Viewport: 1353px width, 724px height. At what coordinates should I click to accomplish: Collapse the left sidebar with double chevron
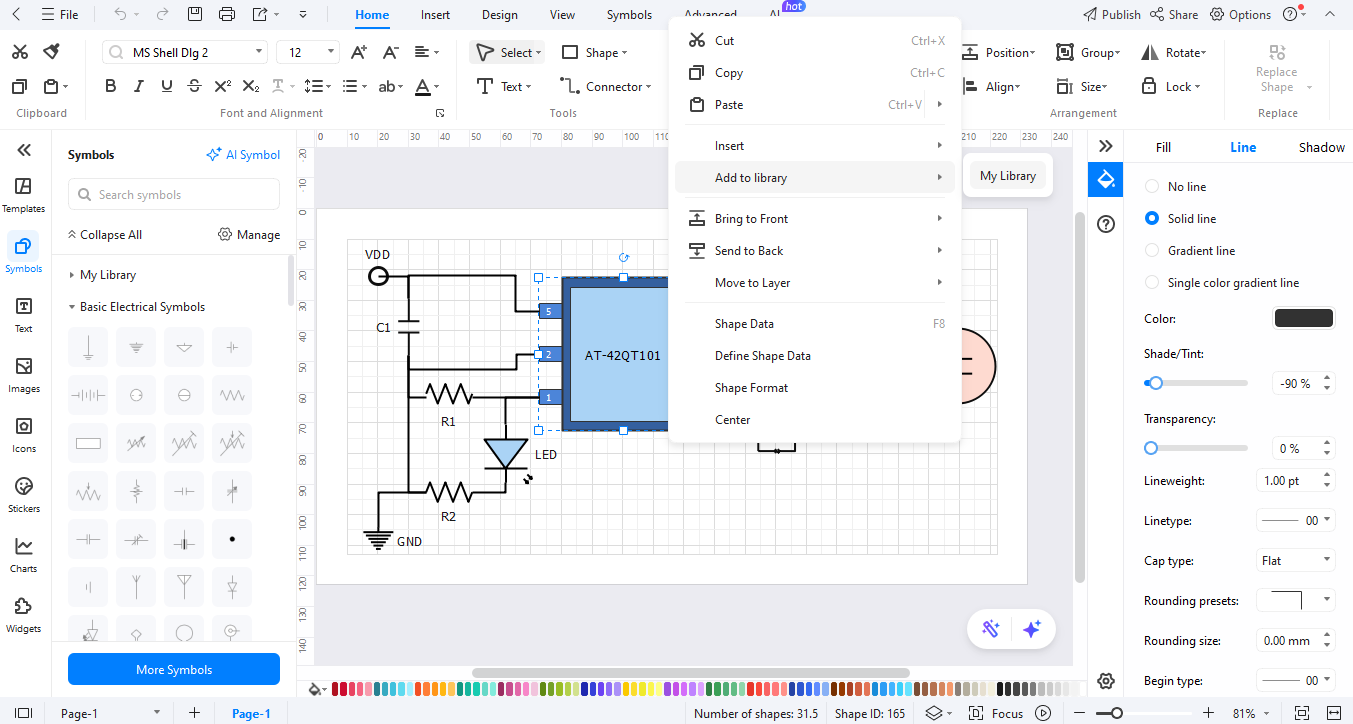[24, 150]
